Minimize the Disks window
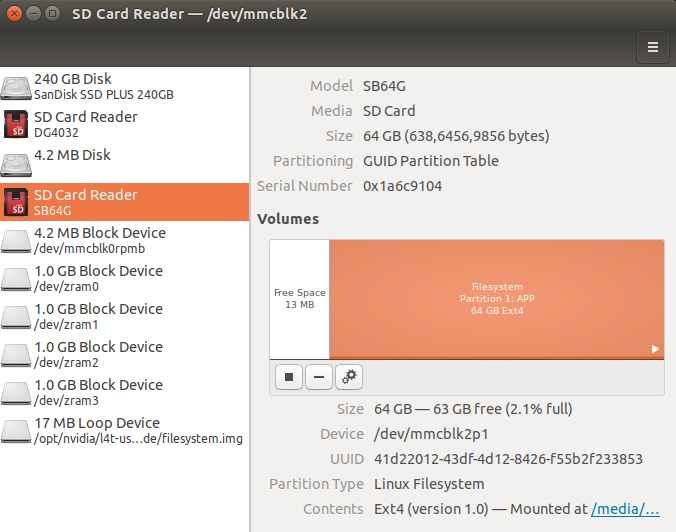Viewport: 676px width, 532px height. click(x=33, y=14)
